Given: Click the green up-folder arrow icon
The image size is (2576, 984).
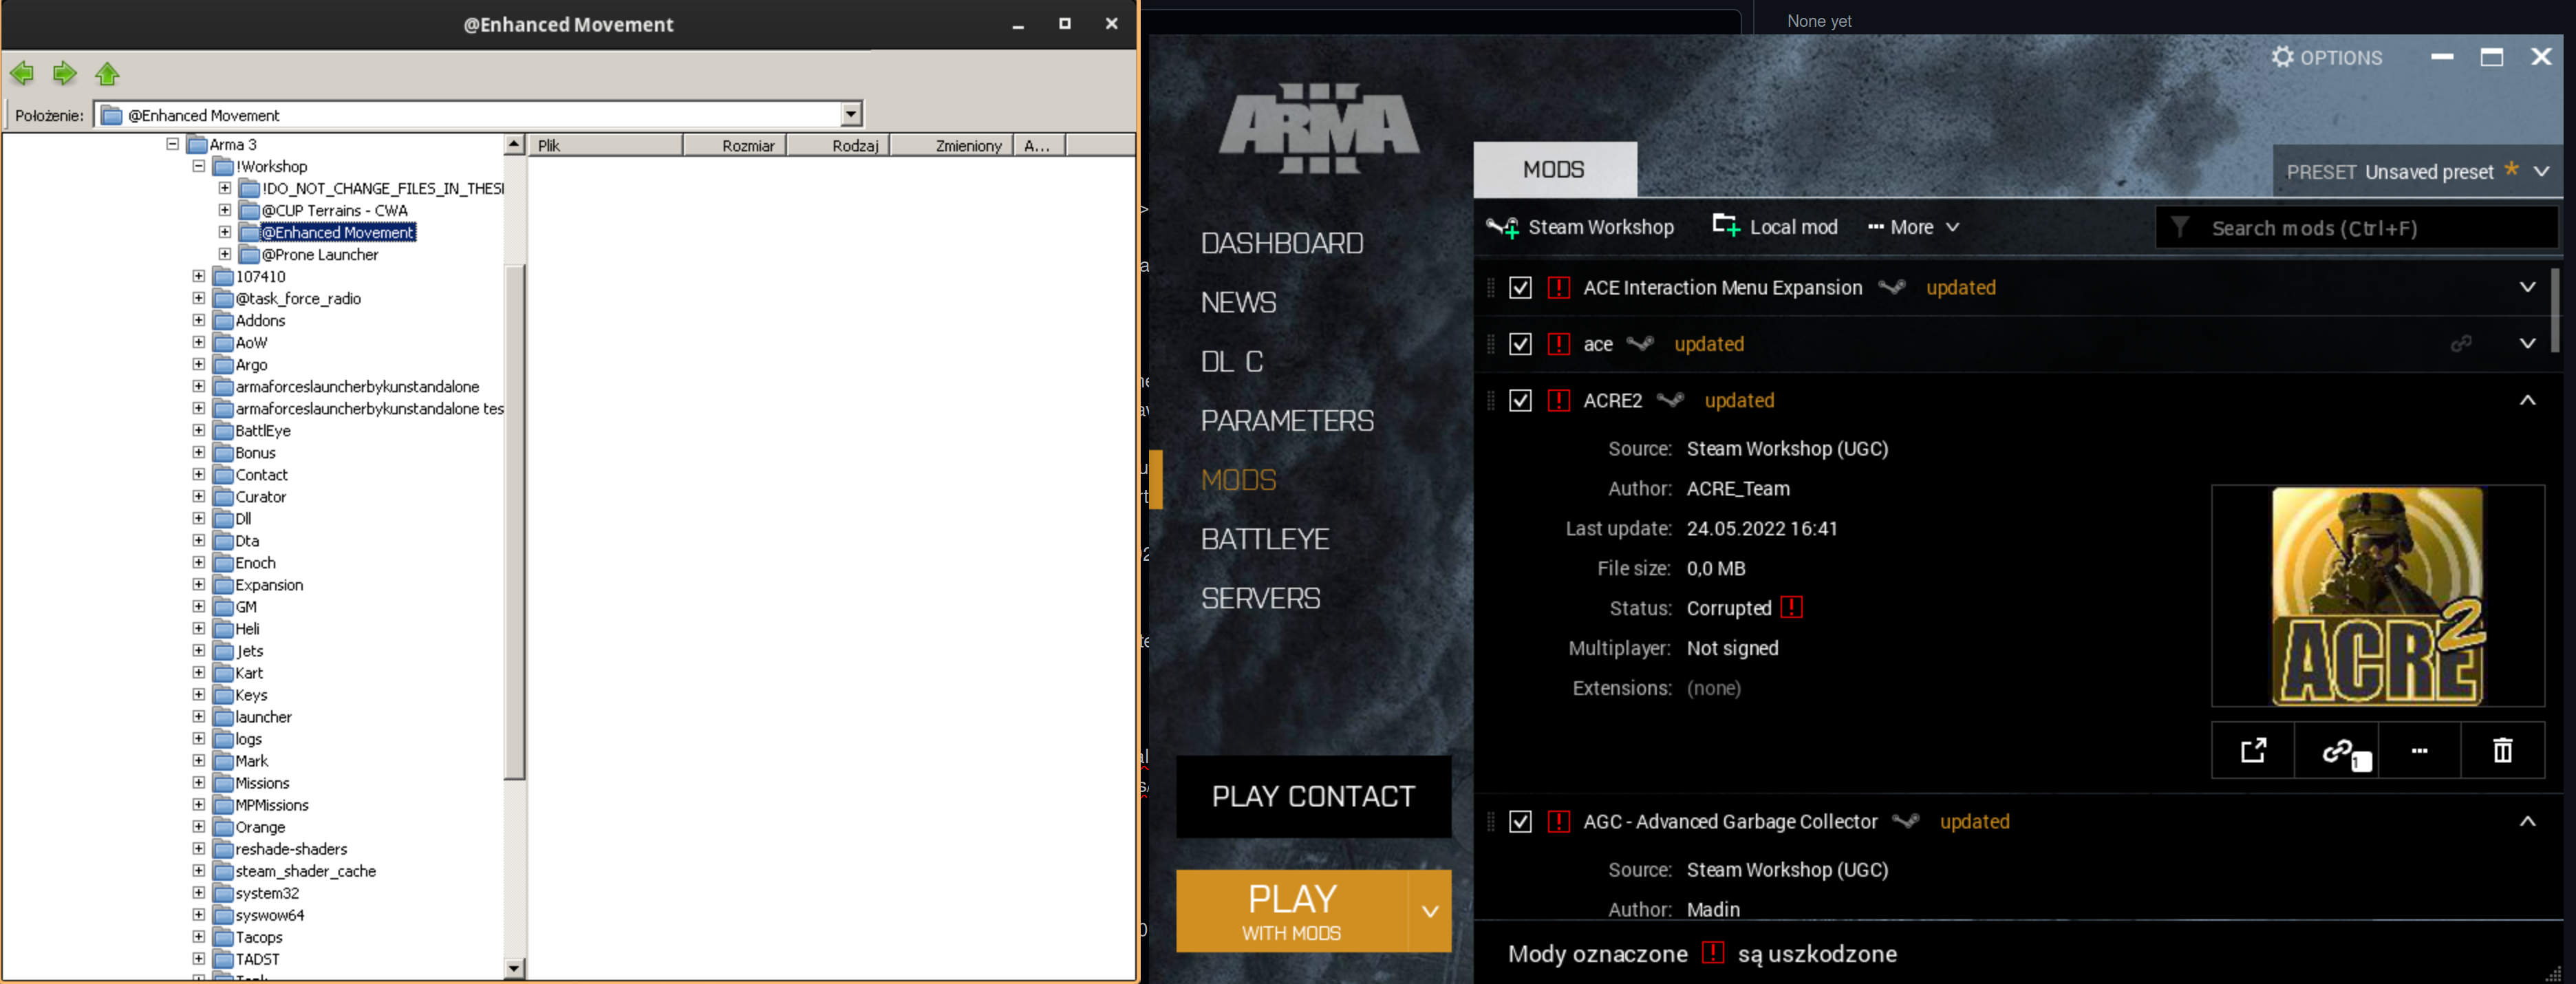Looking at the screenshot, I should (107, 73).
